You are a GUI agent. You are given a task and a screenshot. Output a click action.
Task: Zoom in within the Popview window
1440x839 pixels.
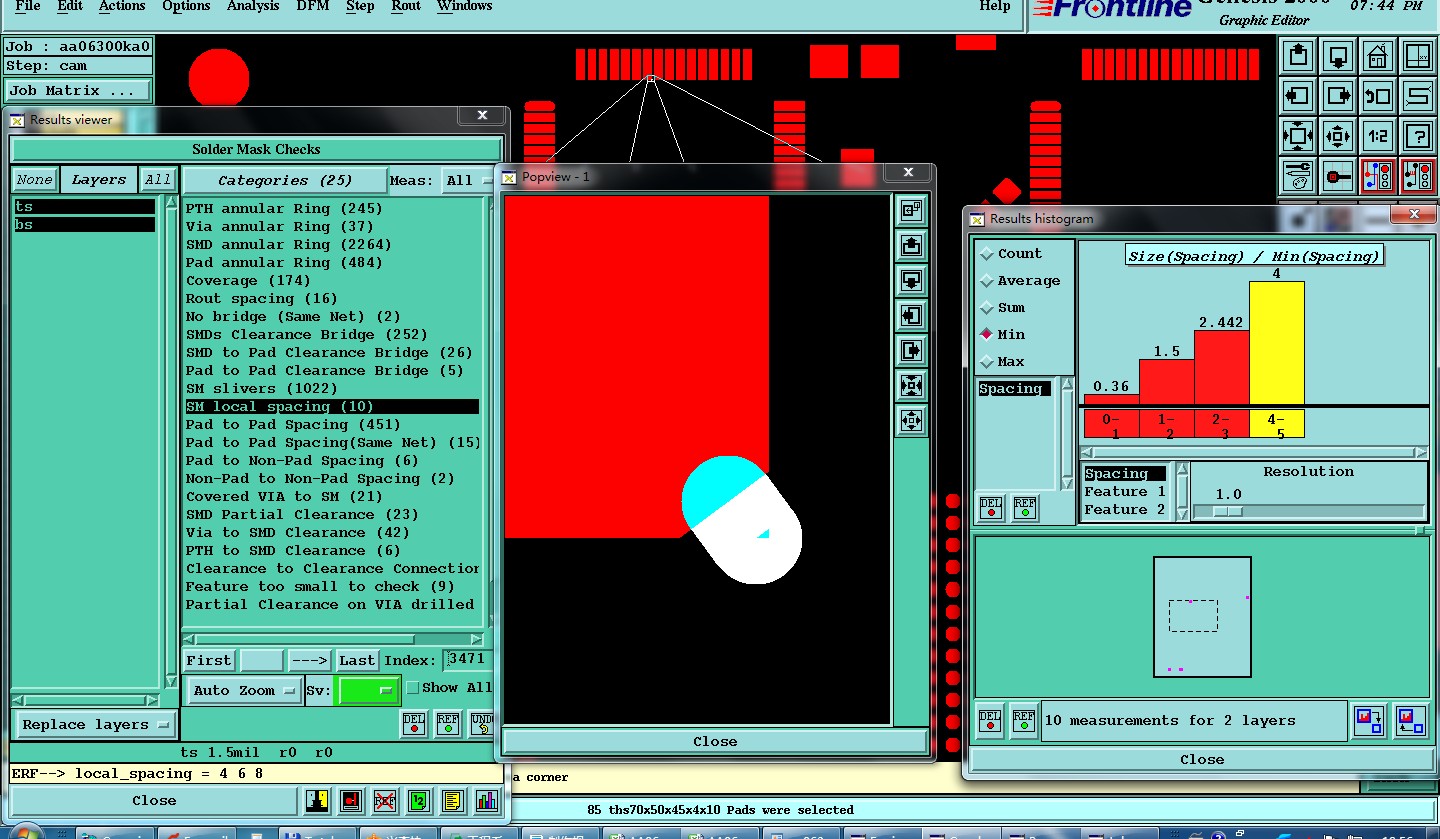click(x=911, y=385)
